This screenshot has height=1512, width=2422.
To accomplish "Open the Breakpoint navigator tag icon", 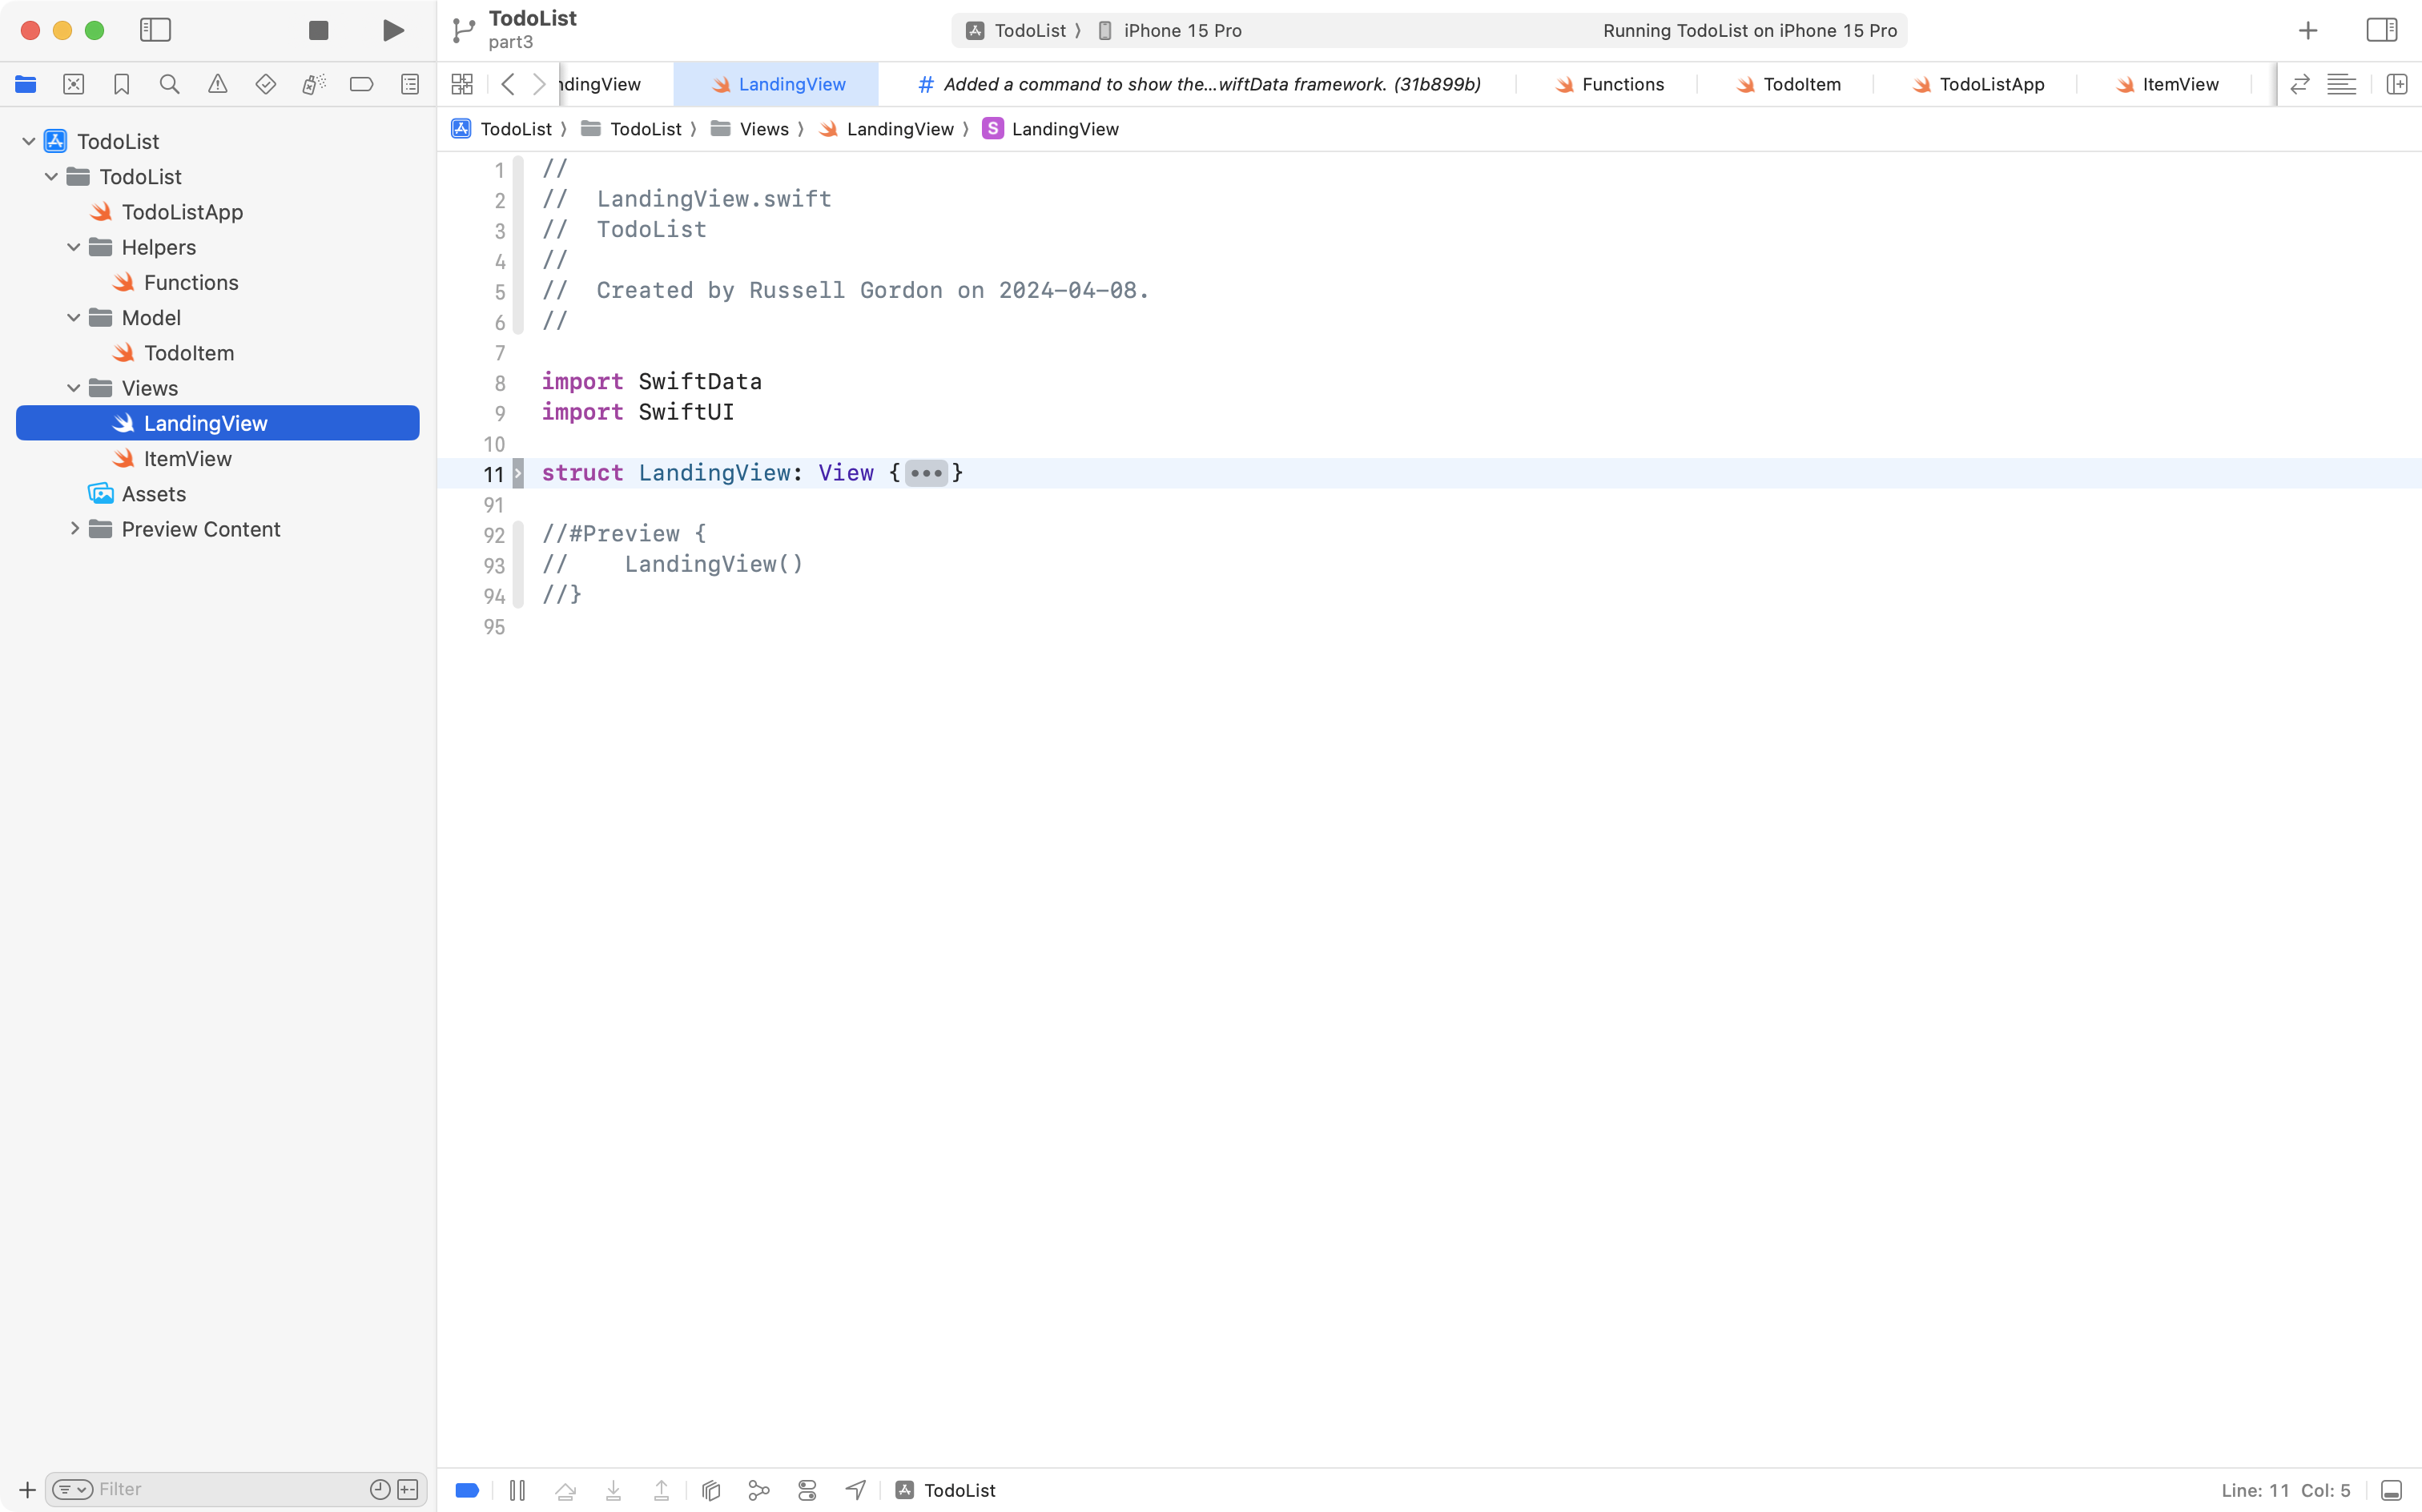I will click(361, 84).
